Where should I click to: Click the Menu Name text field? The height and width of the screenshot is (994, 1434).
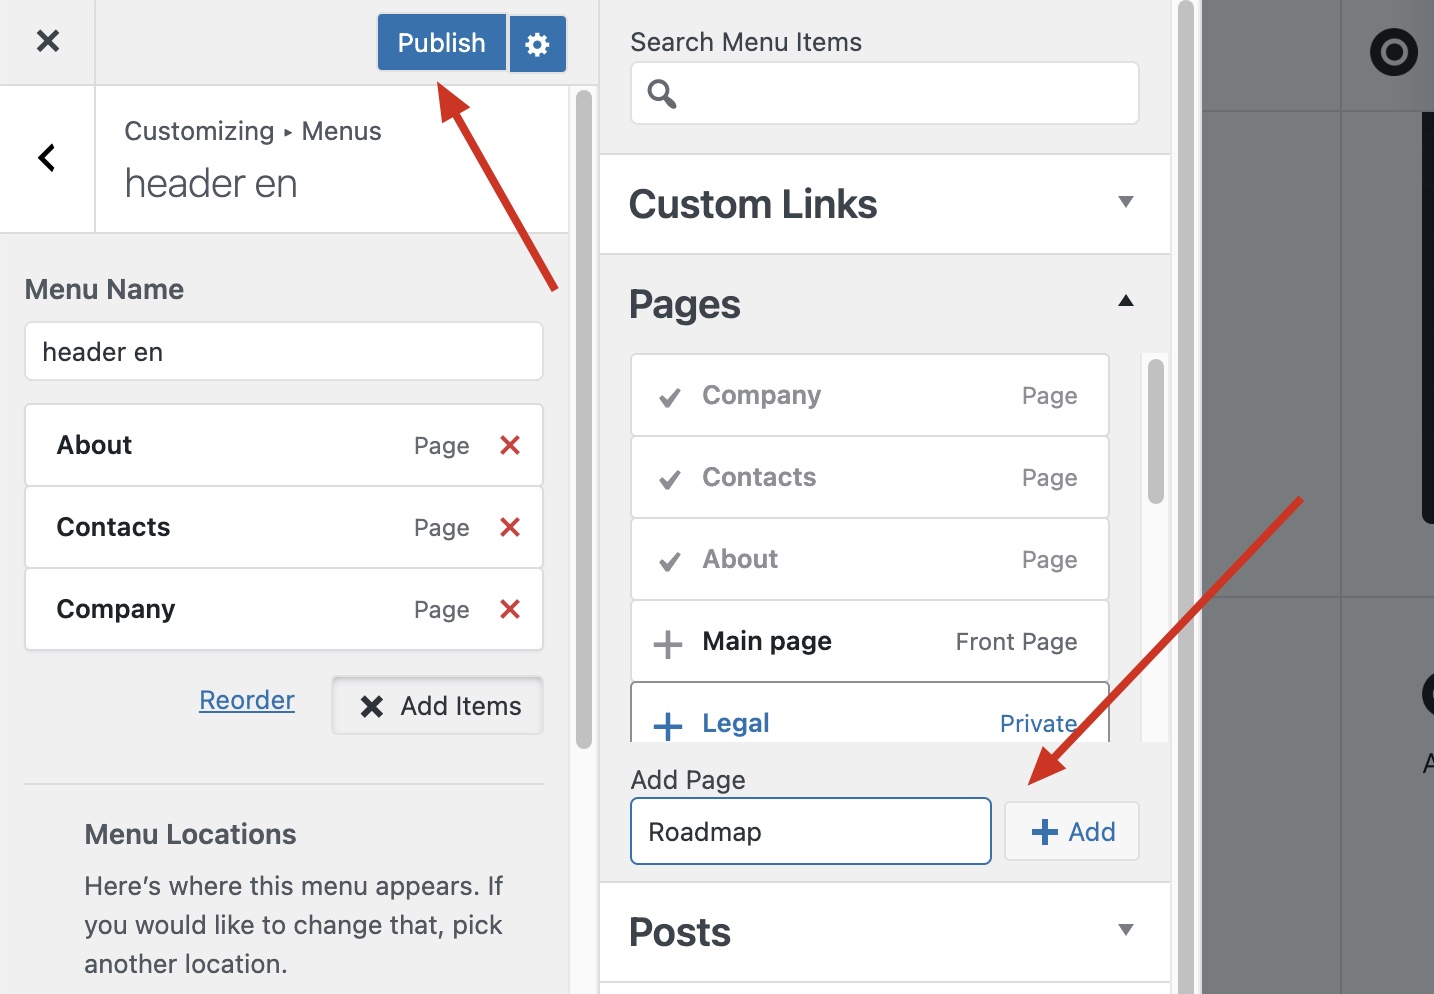[284, 352]
